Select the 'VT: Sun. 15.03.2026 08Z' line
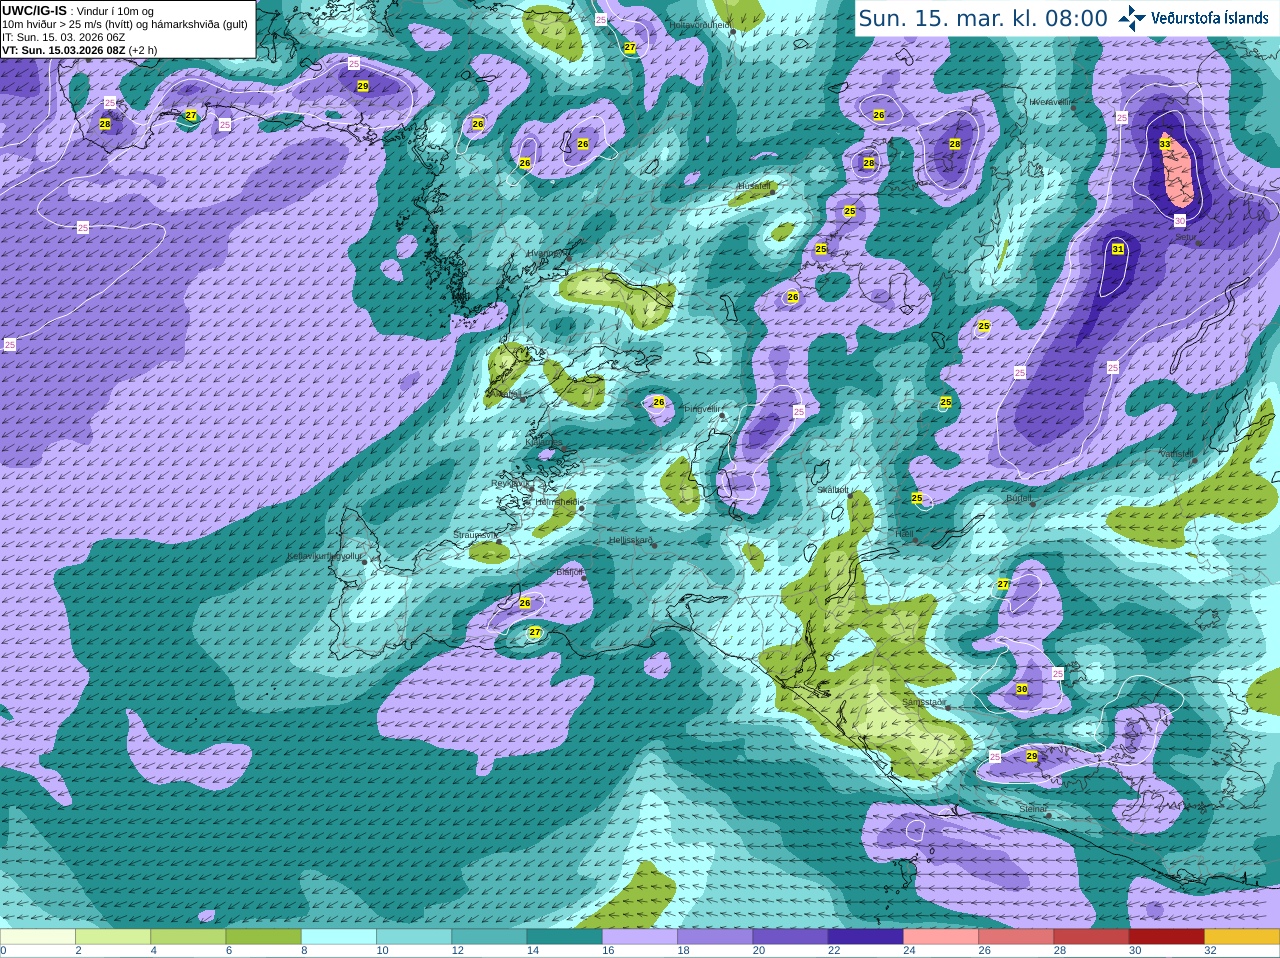Viewport: 1280px width, 958px height. [x=79, y=50]
